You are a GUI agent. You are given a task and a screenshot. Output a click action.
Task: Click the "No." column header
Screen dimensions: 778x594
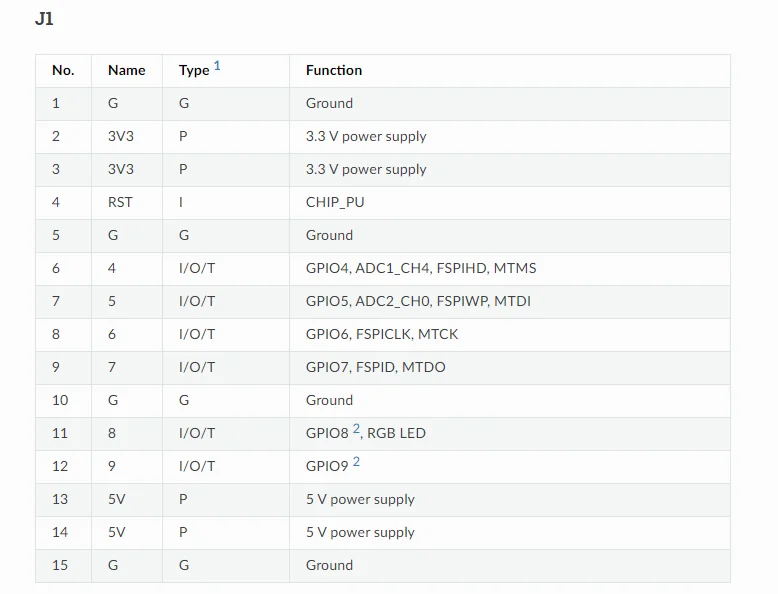point(63,70)
